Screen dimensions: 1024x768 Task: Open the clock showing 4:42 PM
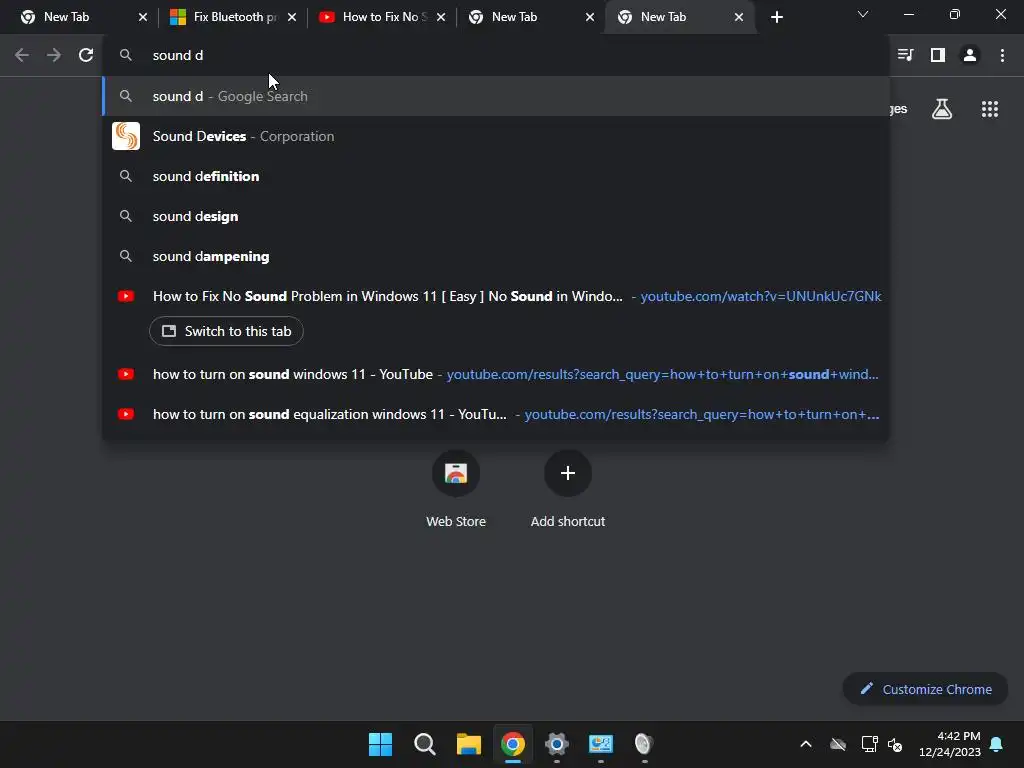(950, 744)
